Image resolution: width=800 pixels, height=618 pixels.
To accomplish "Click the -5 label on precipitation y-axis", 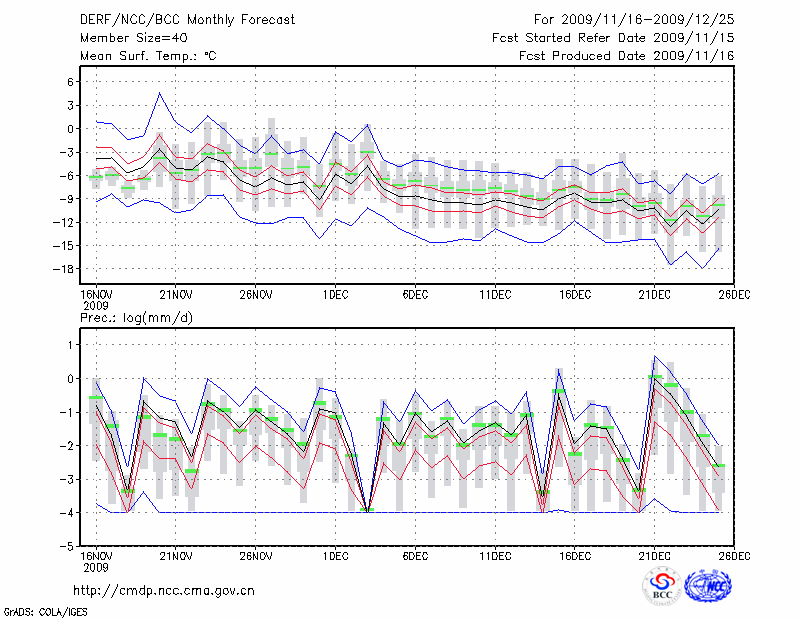I will point(66,546).
